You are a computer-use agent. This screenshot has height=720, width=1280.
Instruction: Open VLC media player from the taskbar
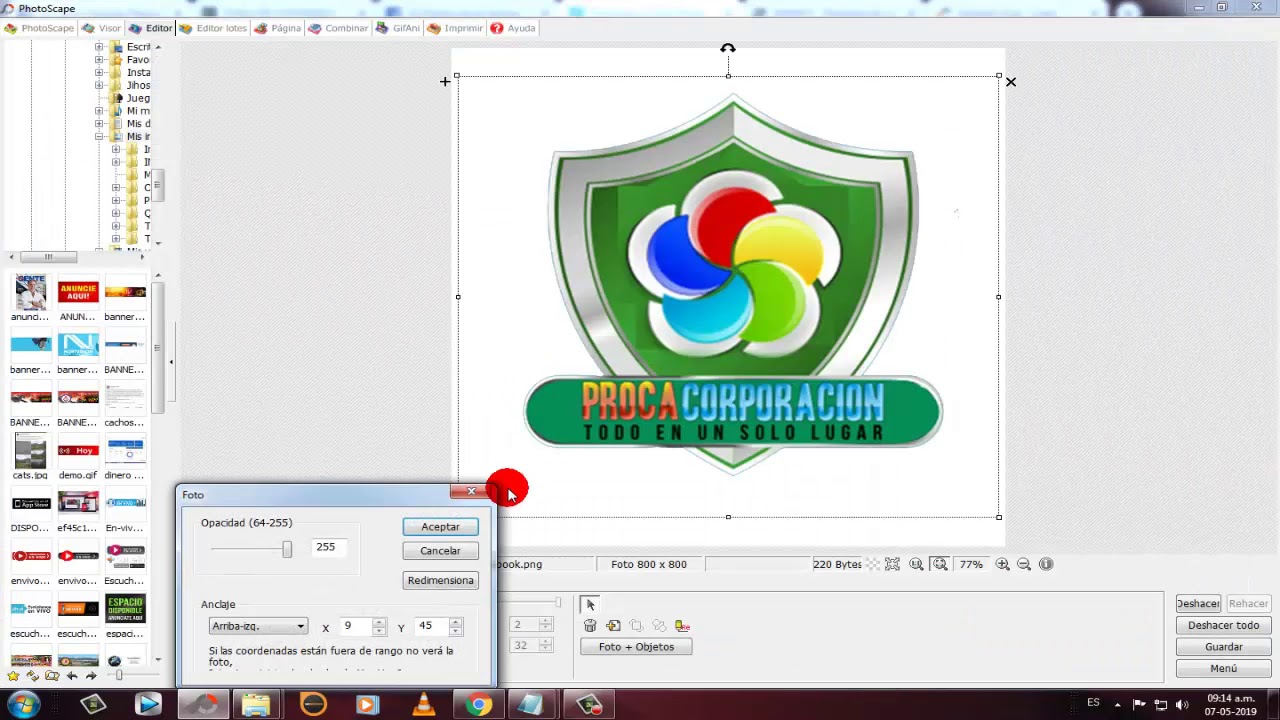coord(424,705)
